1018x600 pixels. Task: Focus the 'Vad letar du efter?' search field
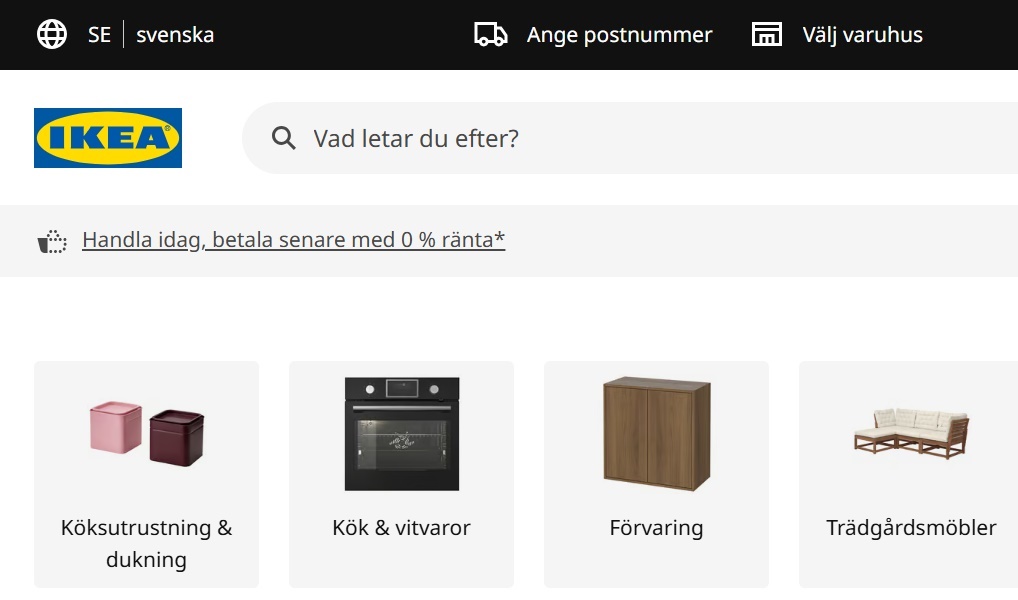pos(600,138)
